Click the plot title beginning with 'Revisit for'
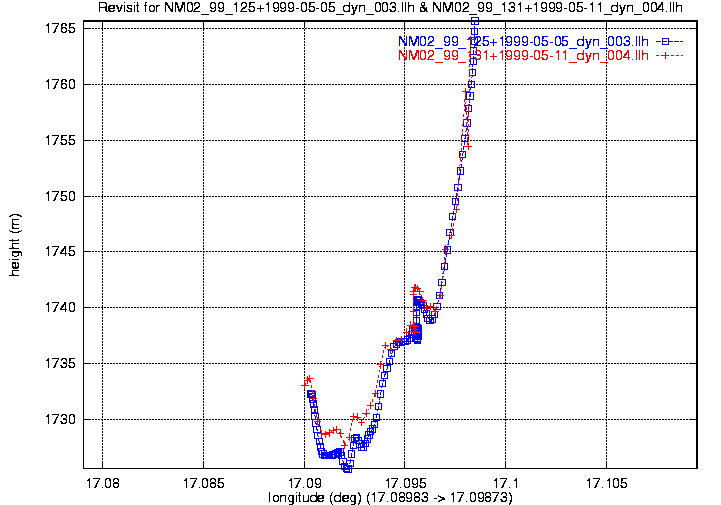Viewport: 721px width, 505px height. [391, 8]
